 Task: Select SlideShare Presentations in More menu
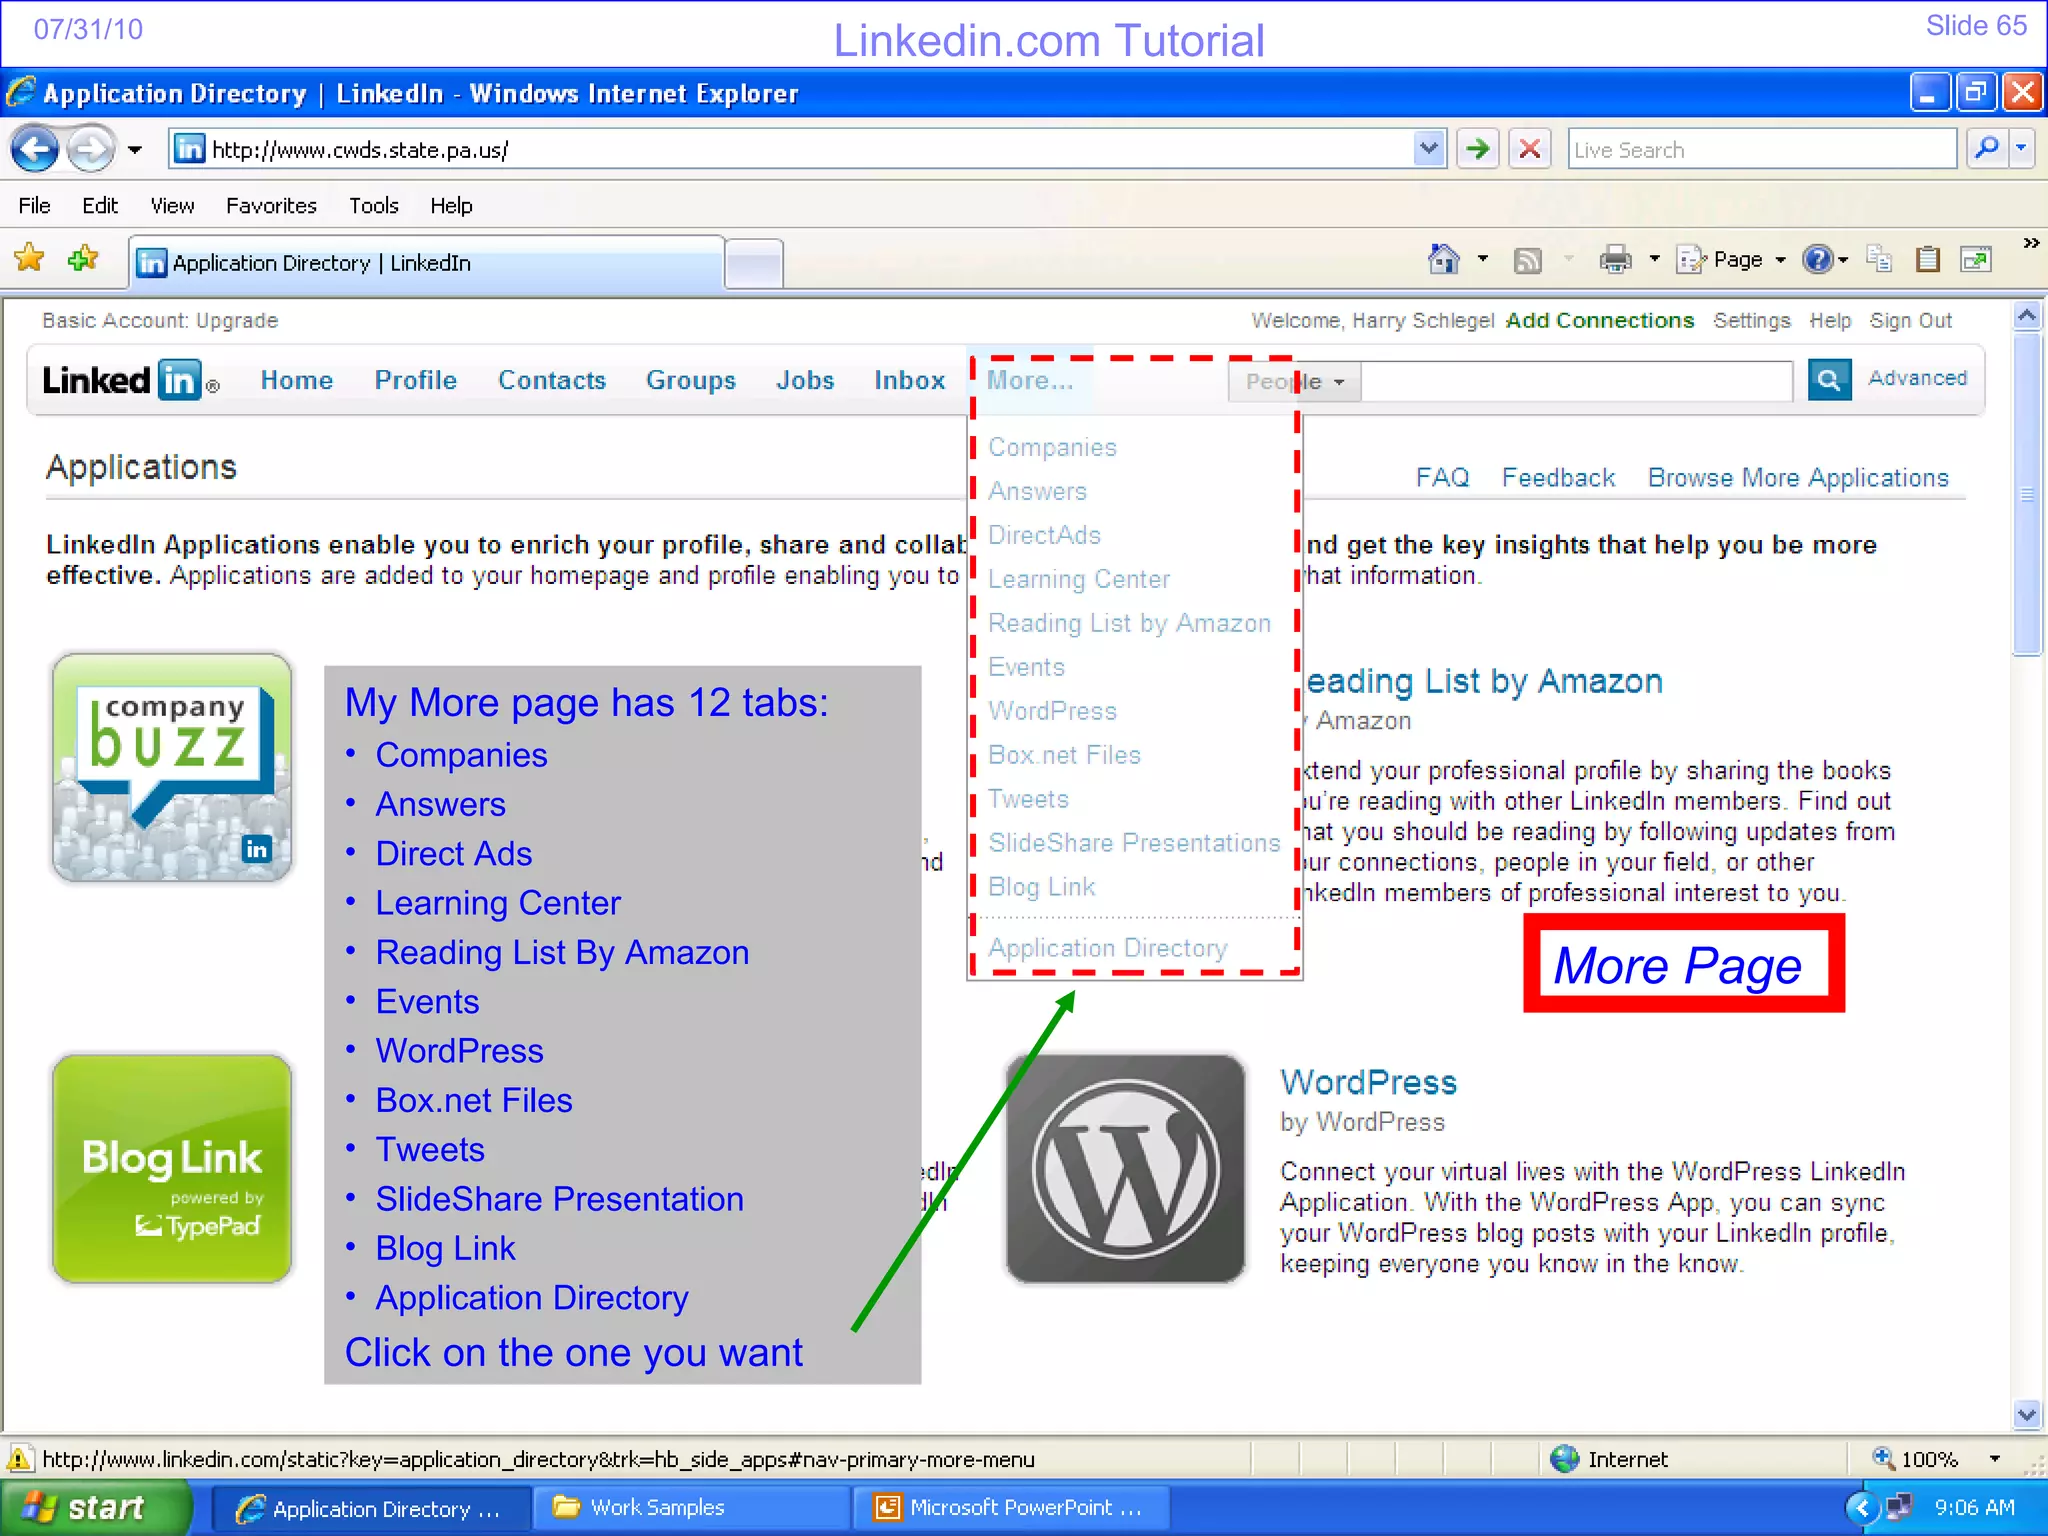[x=1134, y=843]
